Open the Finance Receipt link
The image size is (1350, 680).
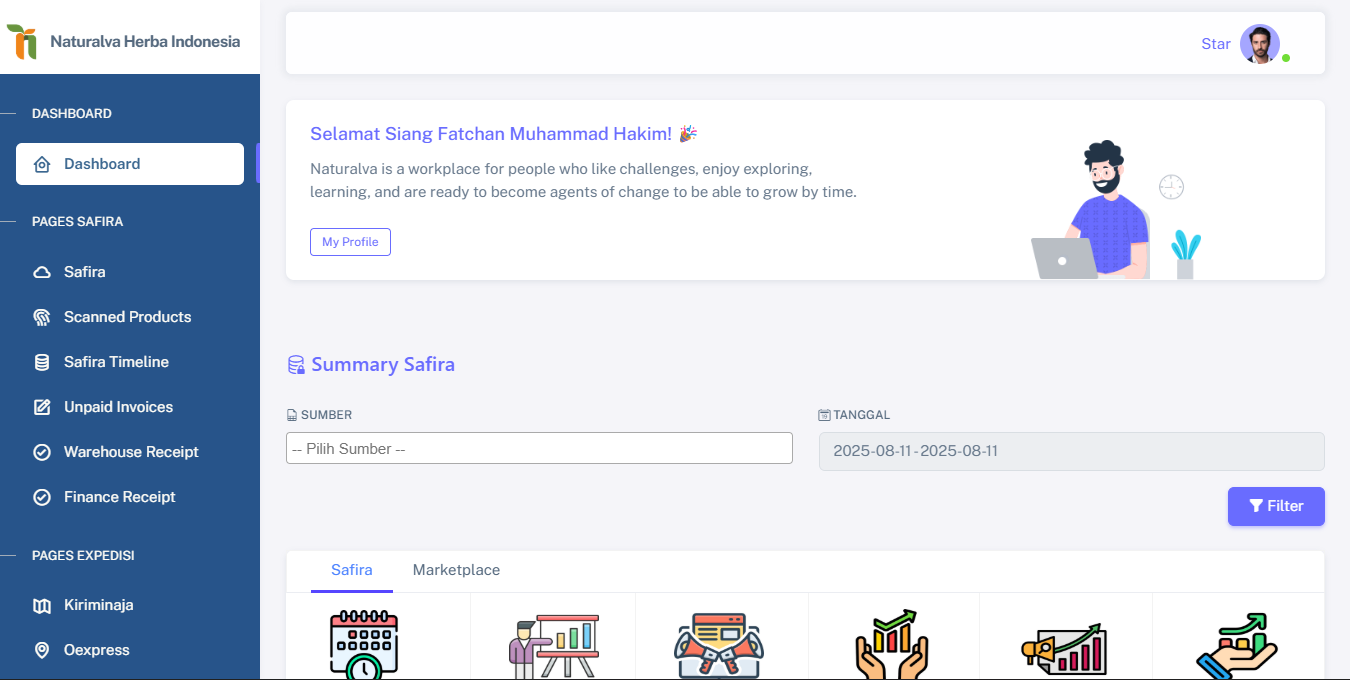[x=130, y=497]
